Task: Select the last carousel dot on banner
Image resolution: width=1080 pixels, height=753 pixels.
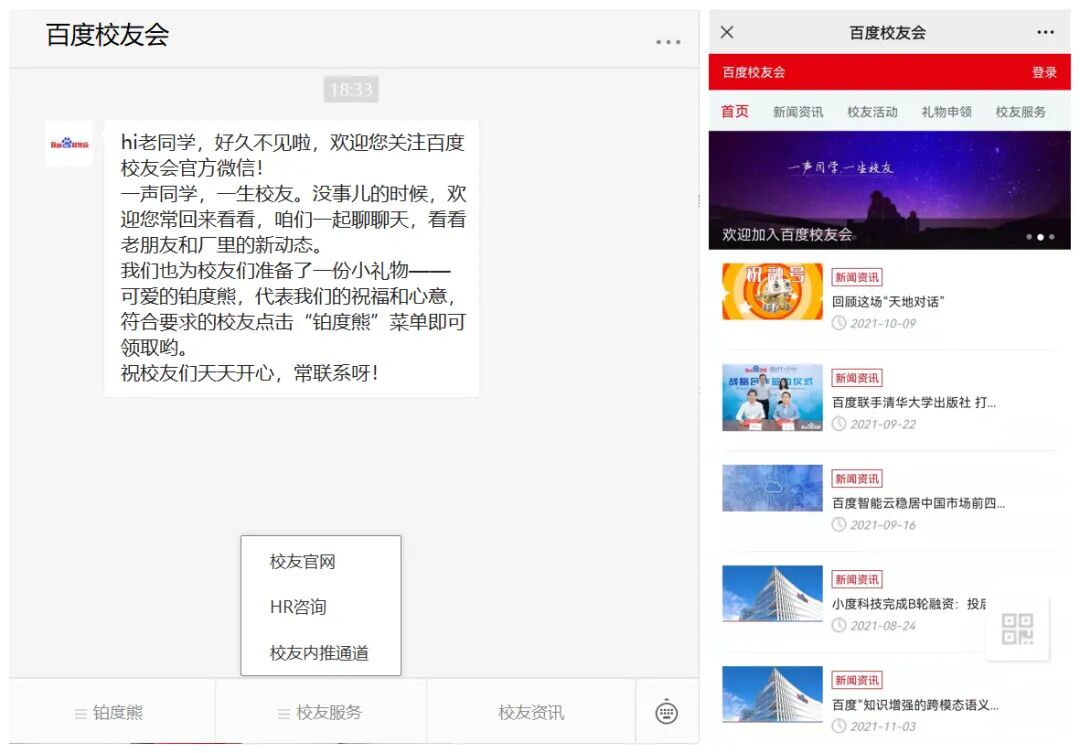Action: coord(1051,237)
